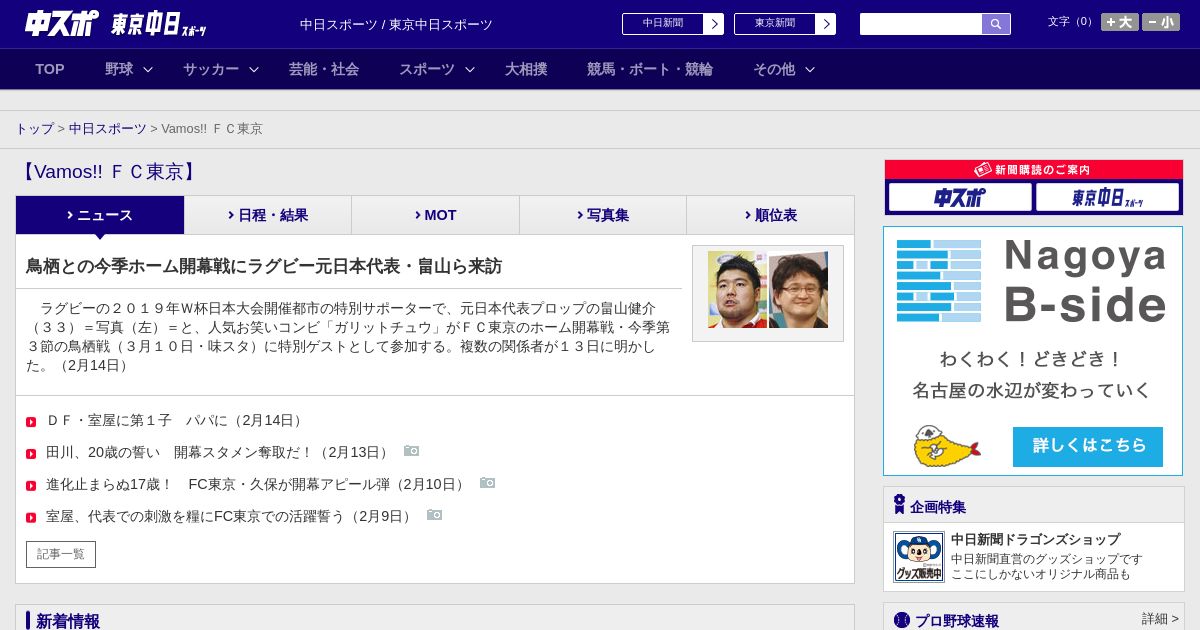The width and height of the screenshot is (1200, 630).
Task: Open the 記事一覧 article list button
Action: pos(61,554)
